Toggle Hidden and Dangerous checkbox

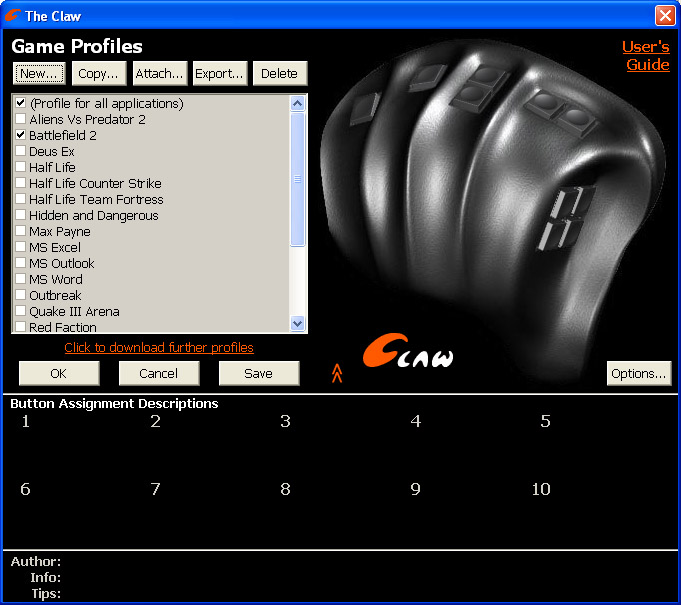(x=20, y=215)
